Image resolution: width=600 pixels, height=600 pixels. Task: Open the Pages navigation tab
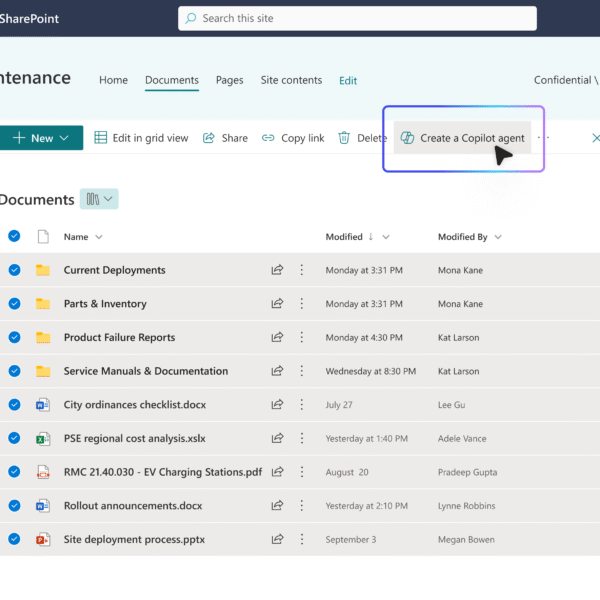click(x=230, y=80)
